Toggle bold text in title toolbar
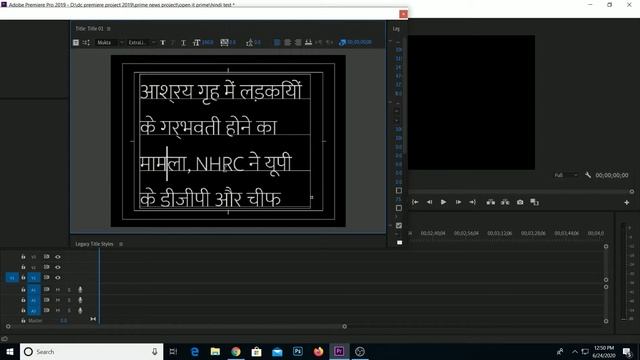This screenshot has height=360, width=640. pyautogui.click(x=163, y=42)
